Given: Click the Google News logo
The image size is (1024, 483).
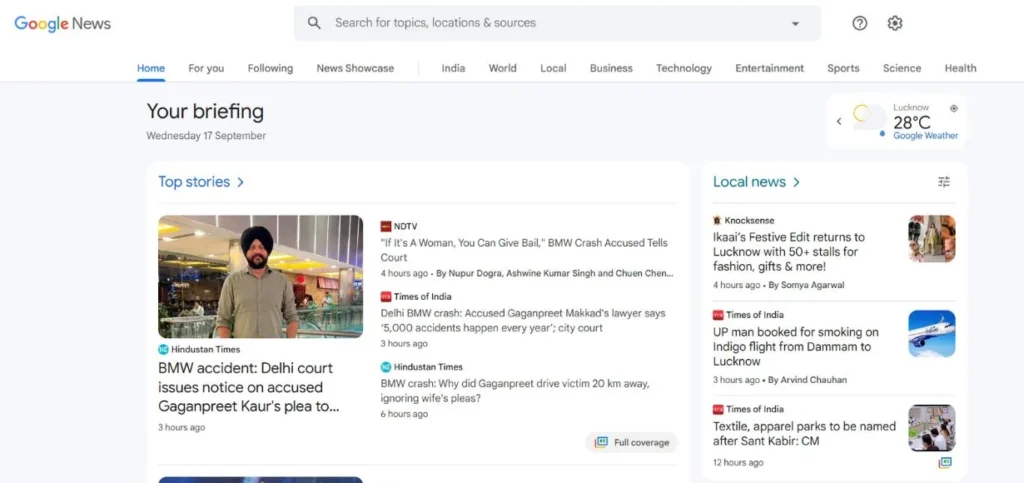Looking at the screenshot, I should (62, 24).
